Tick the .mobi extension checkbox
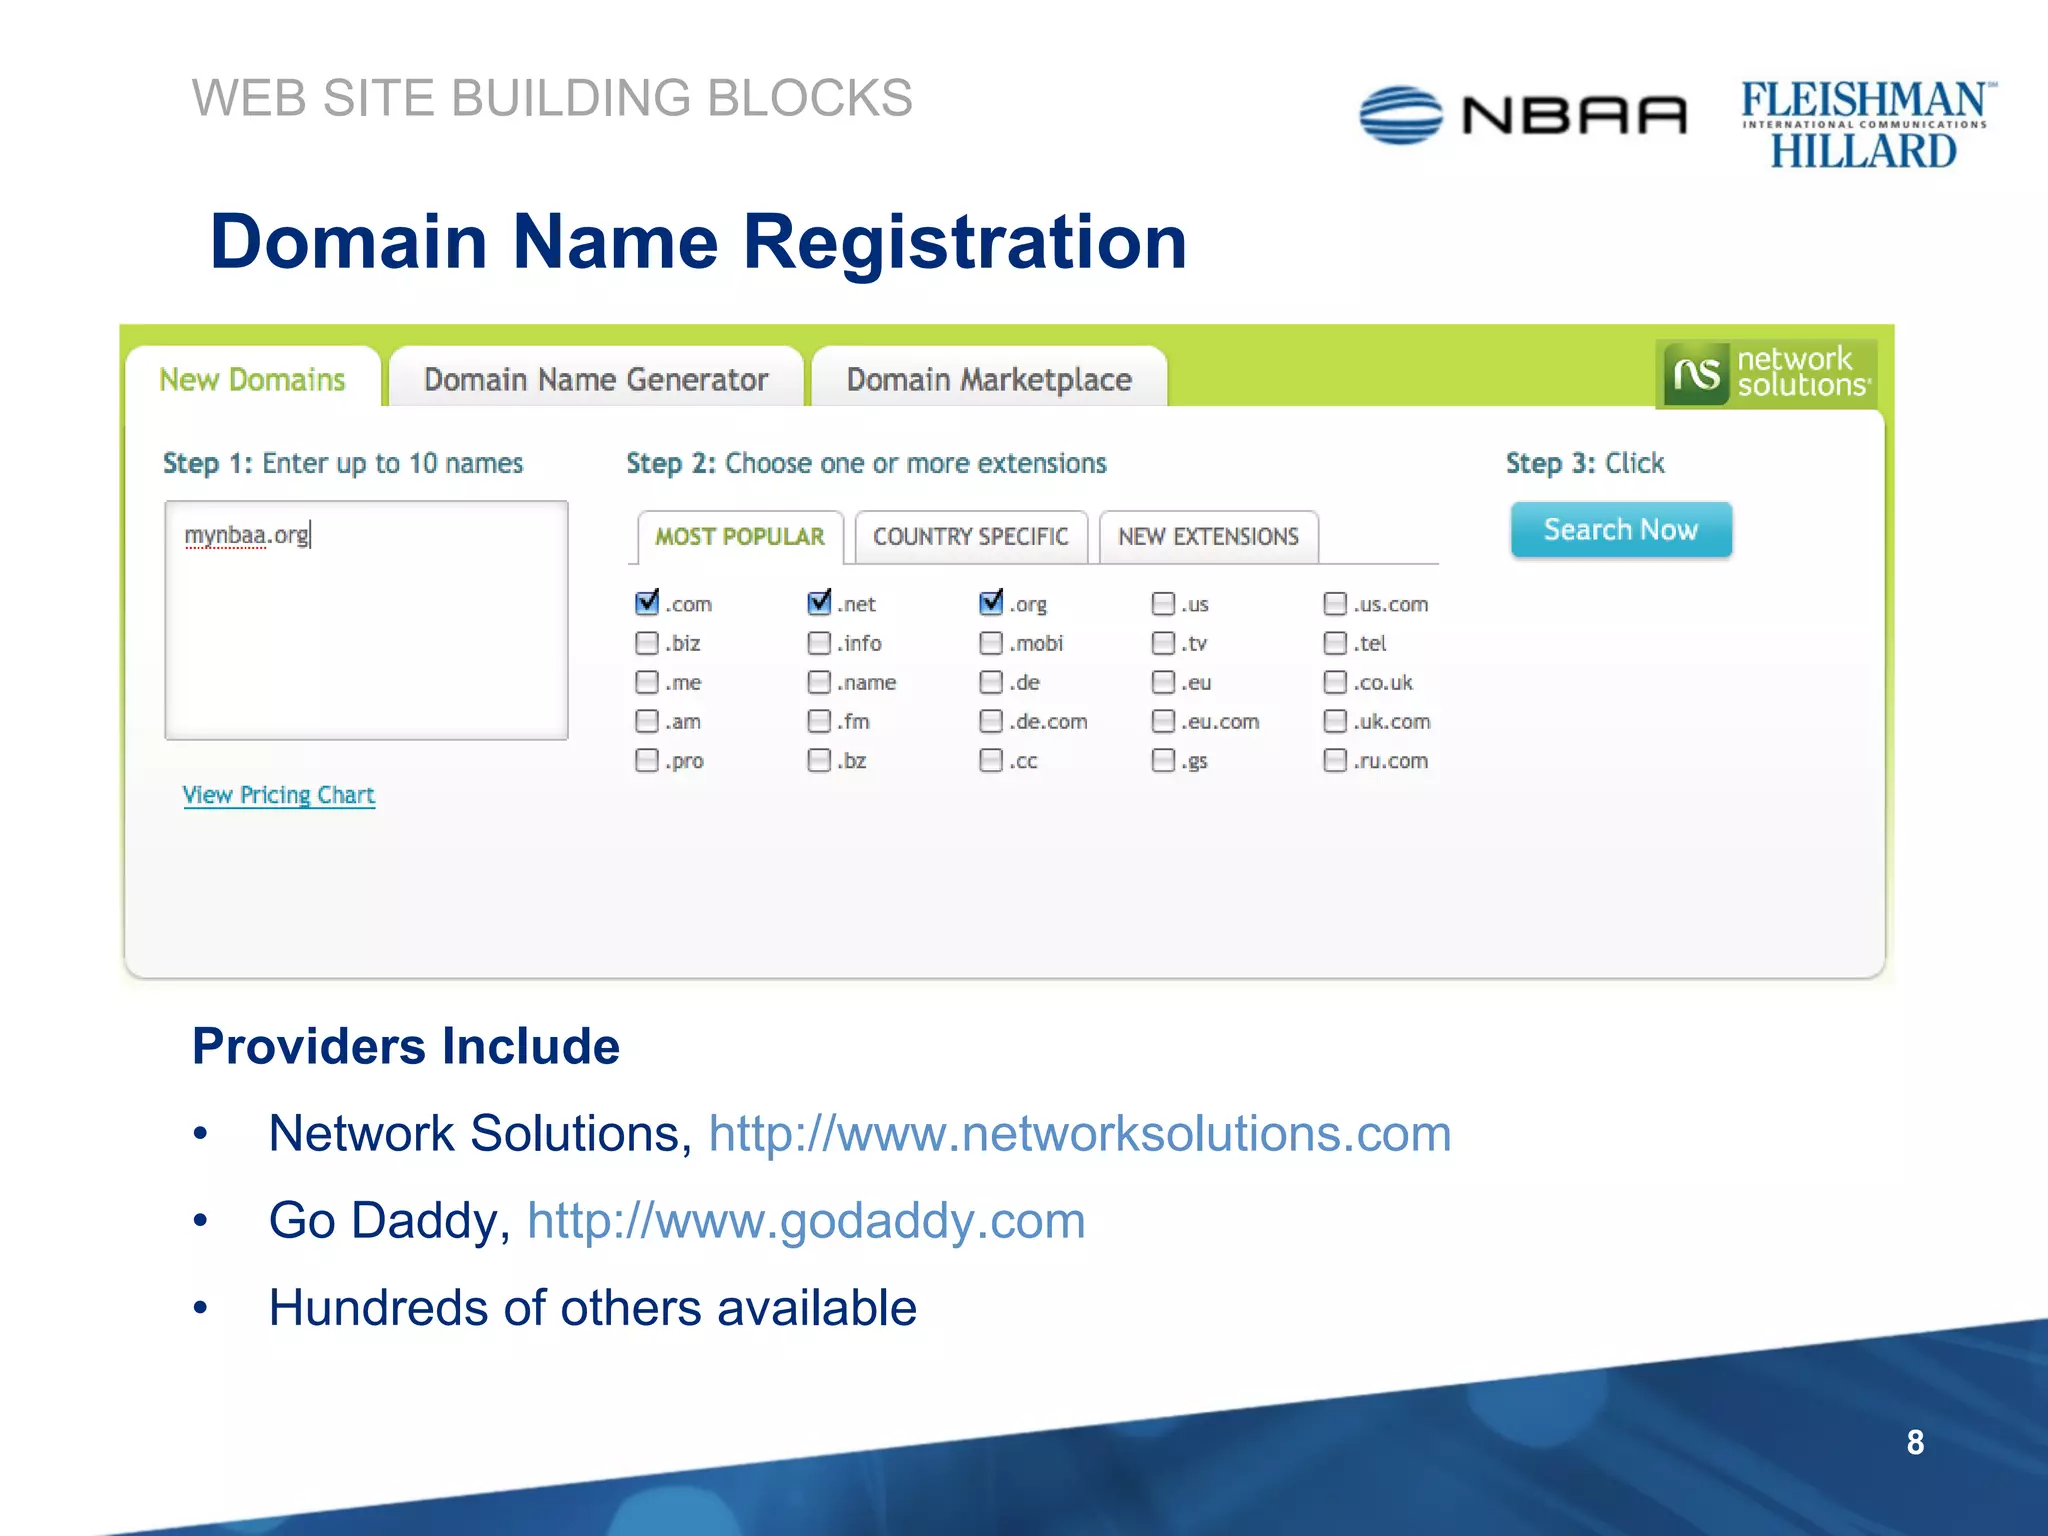The height and width of the screenshot is (1536, 2048). coord(991,643)
